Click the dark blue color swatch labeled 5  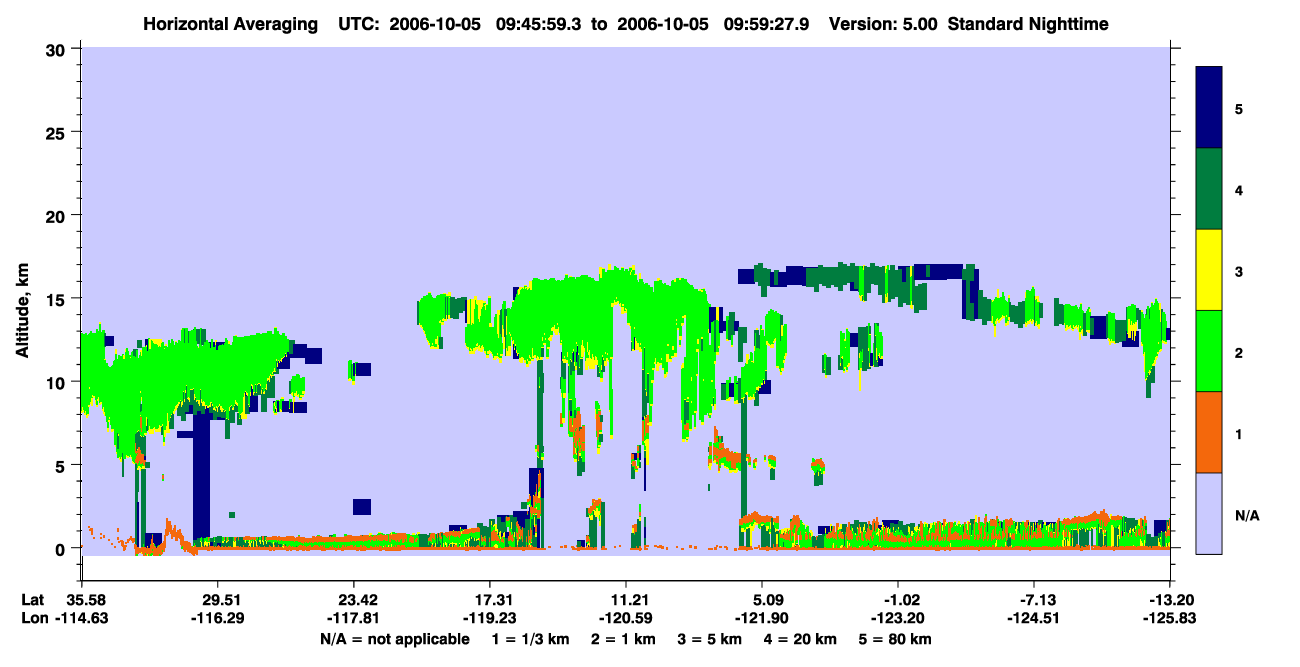click(x=1209, y=108)
